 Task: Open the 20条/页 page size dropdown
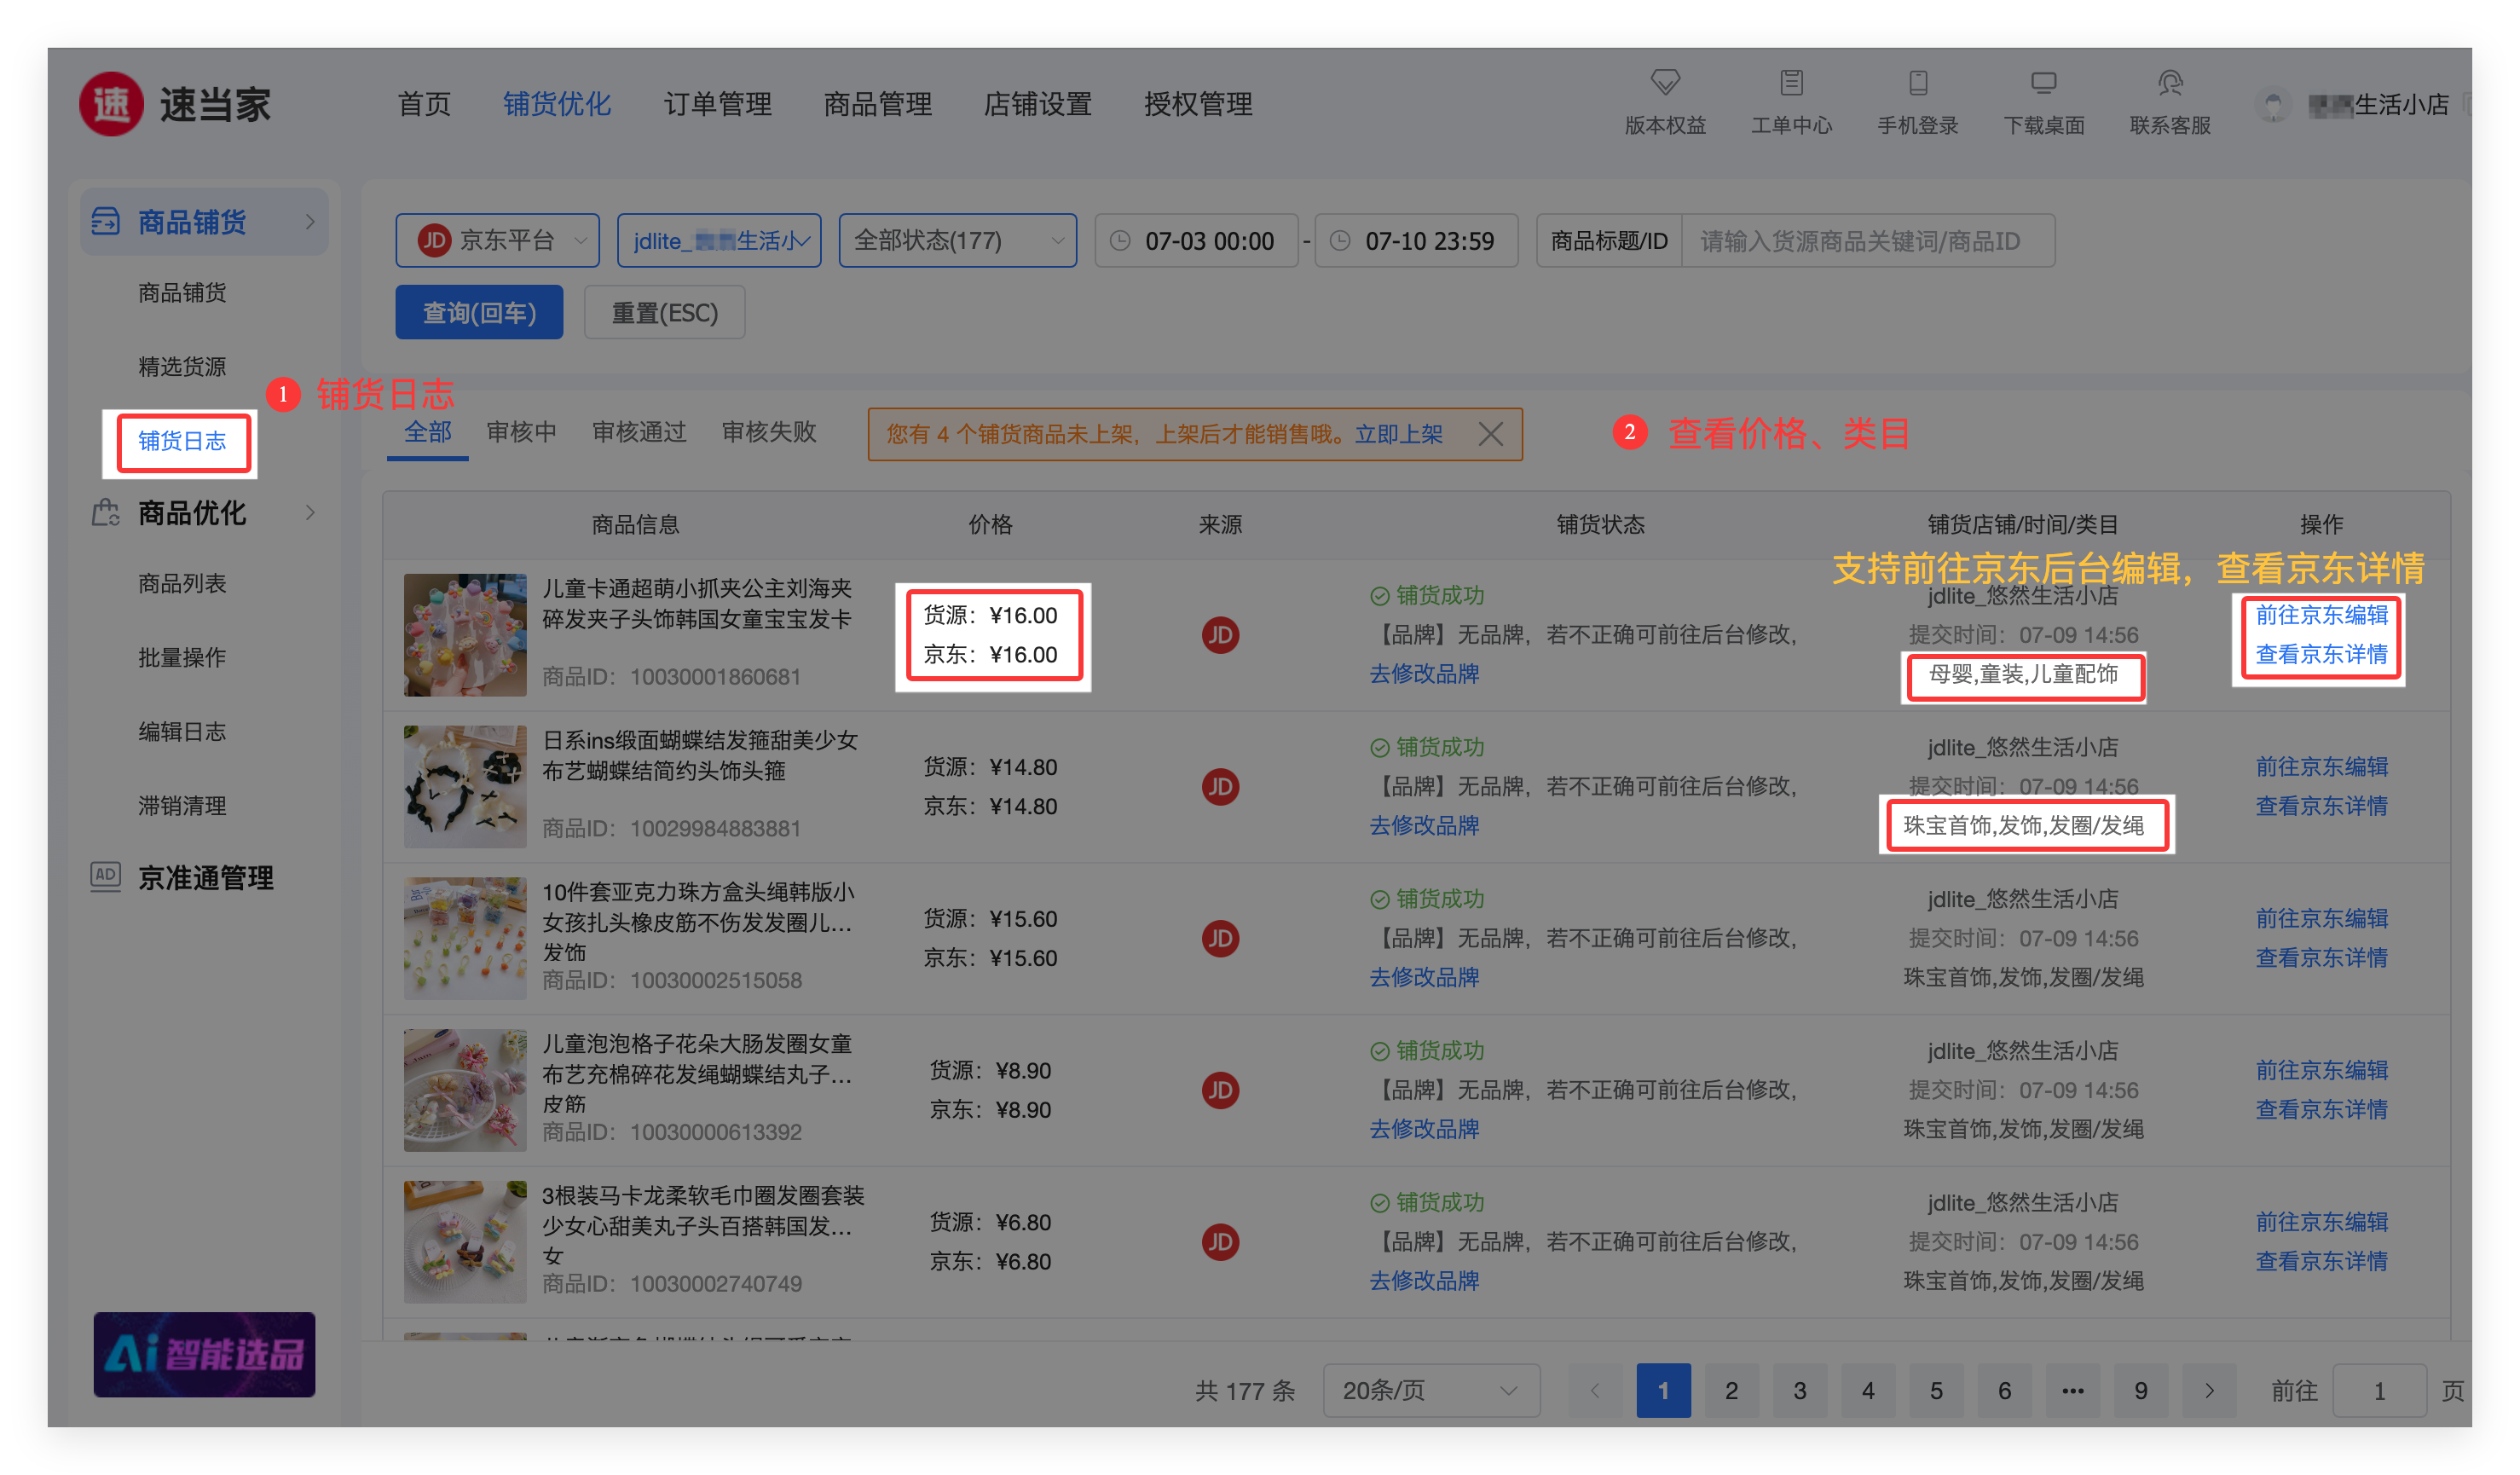1430,1390
